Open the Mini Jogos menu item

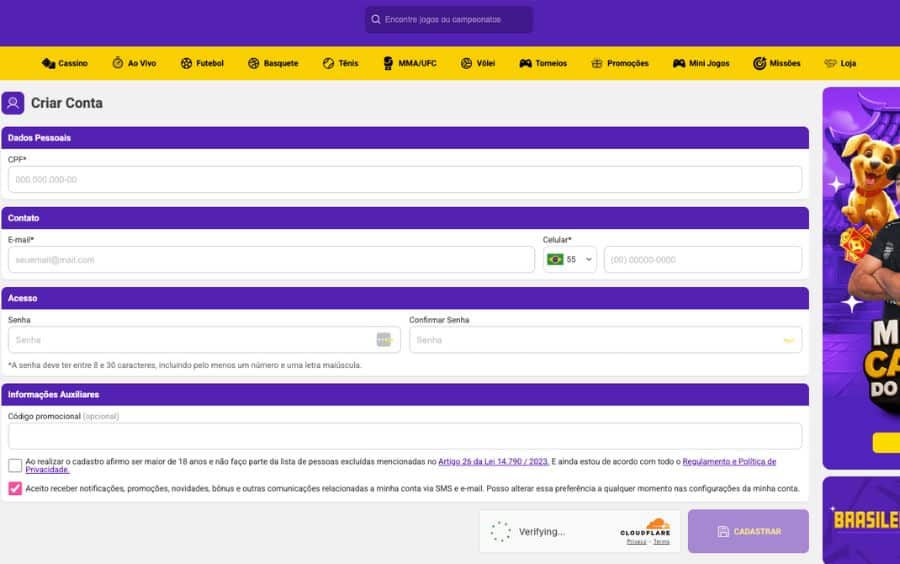point(704,63)
